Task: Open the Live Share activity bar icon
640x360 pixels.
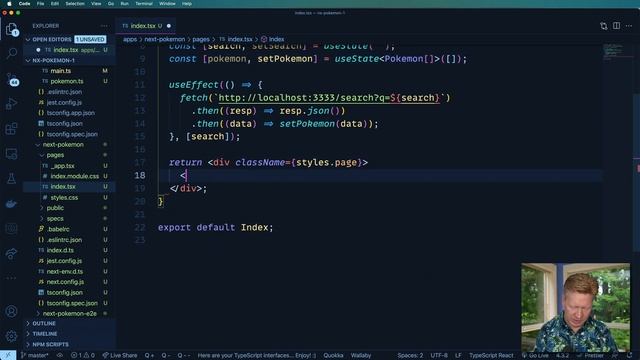Action: tap(11, 254)
